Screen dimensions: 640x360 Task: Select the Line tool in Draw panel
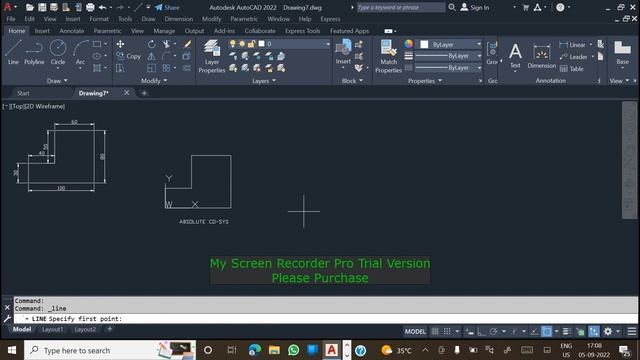pyautogui.click(x=13, y=52)
